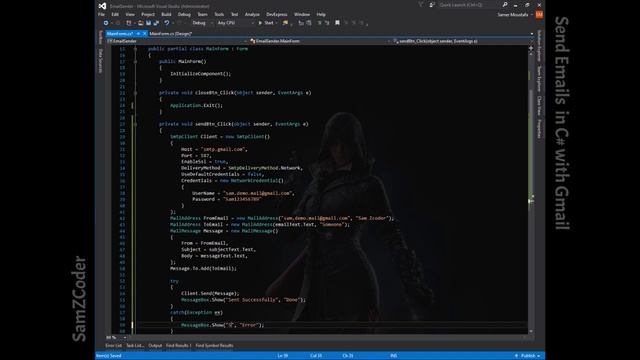Viewport: 640px width, 360px height.
Task: Open the Error List panel tab
Action: tap(113, 346)
